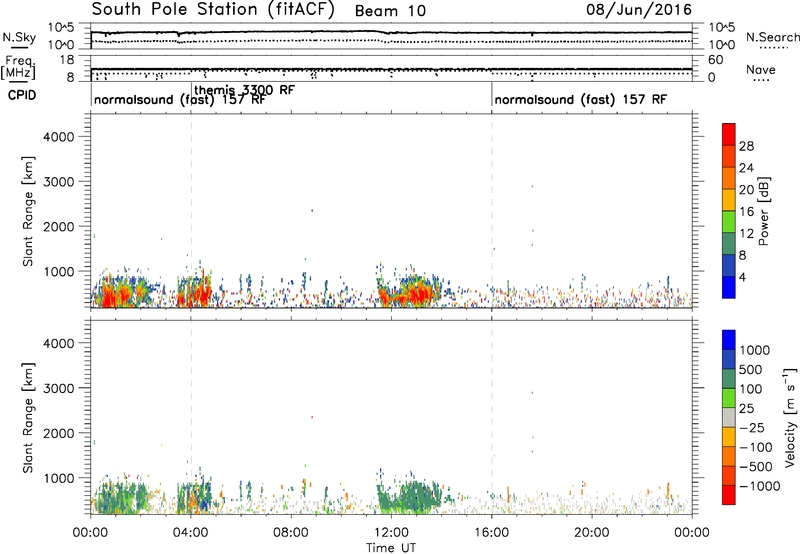Screen dimensions: 800x554
Task: Click the '3000' tick in velocity panel
Action: [x=59, y=388]
